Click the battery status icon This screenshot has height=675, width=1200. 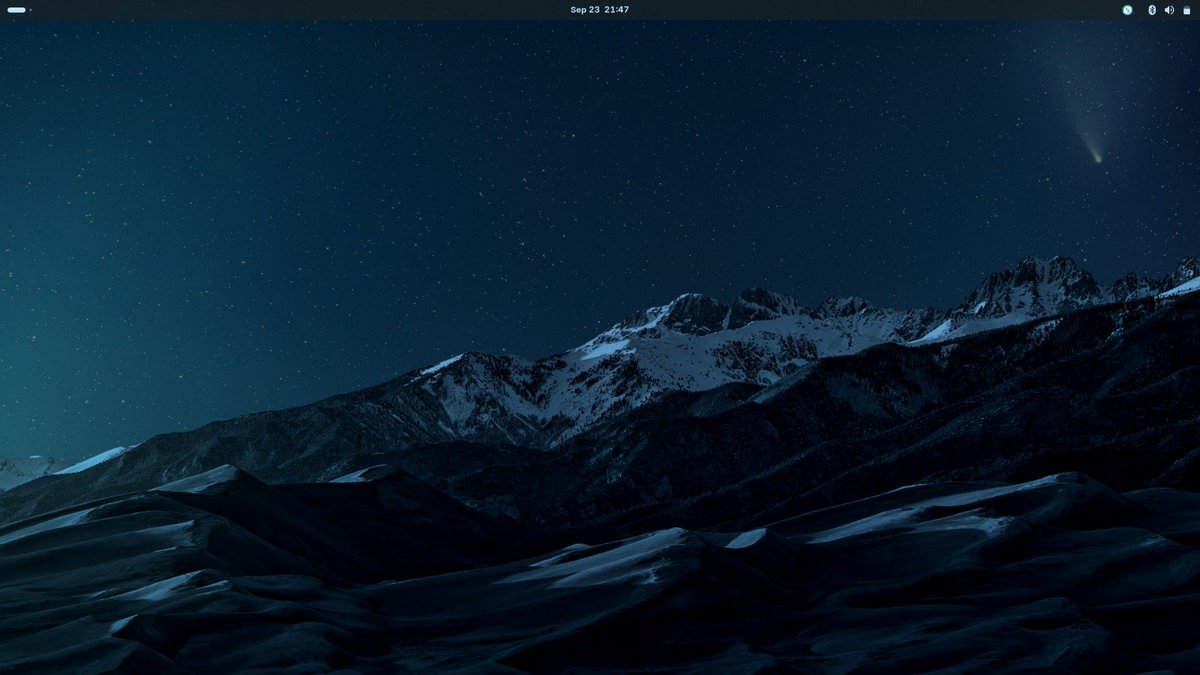1186,10
